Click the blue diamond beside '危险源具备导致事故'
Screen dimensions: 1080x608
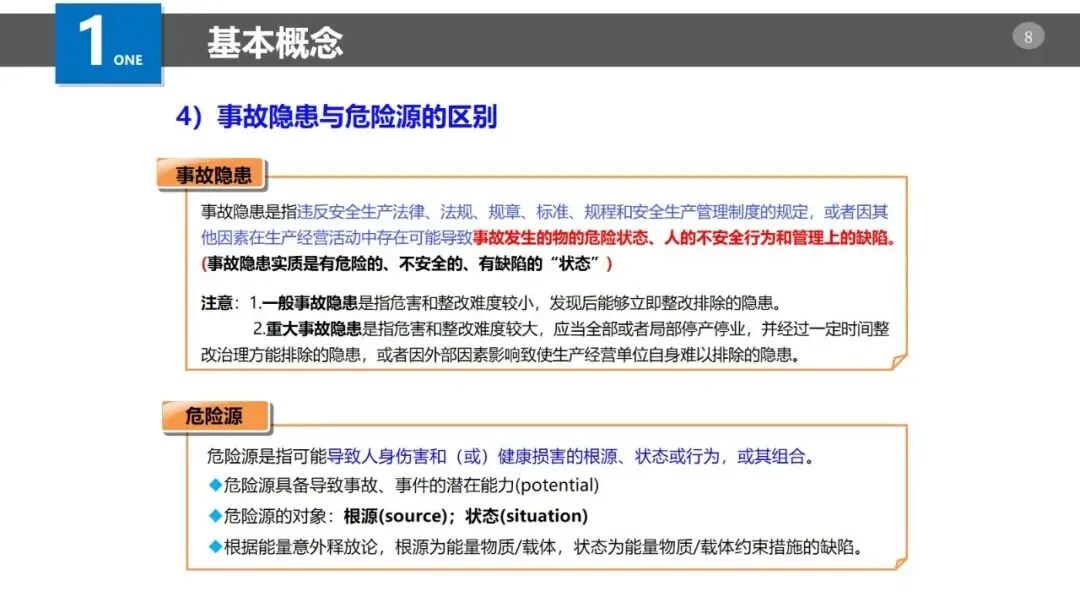click(215, 485)
